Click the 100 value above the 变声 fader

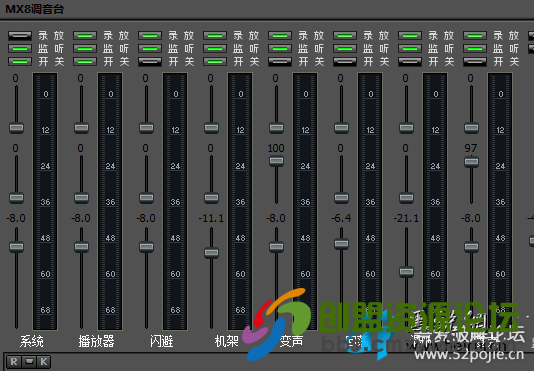(276, 148)
